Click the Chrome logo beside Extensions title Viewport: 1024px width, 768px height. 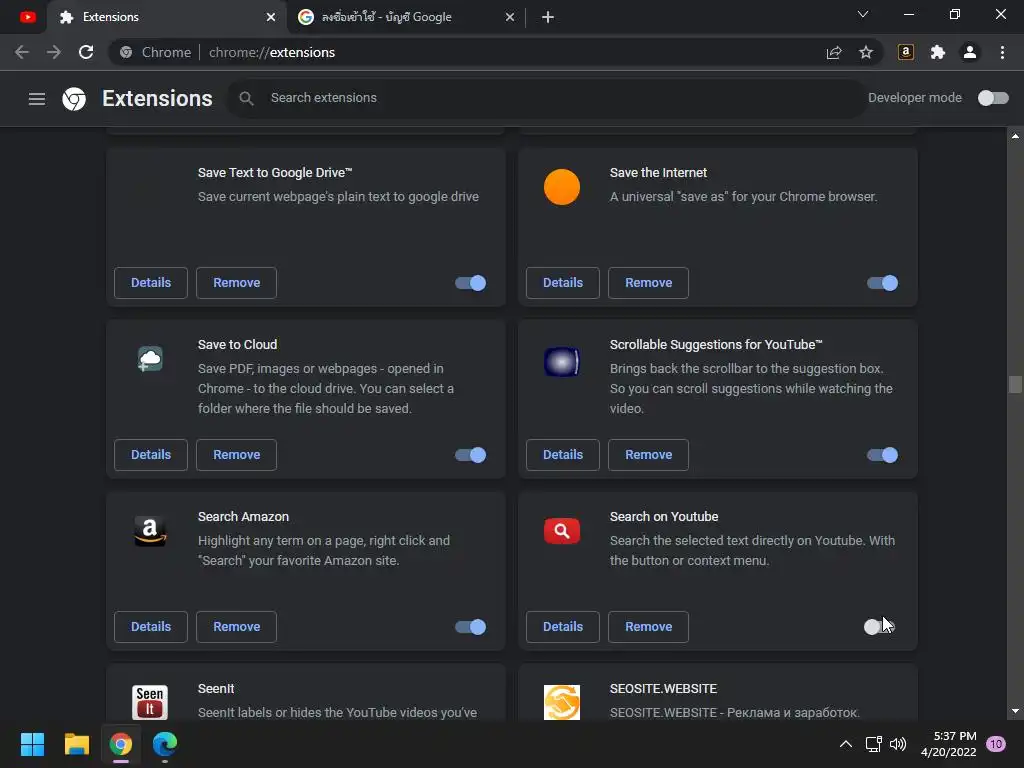coord(74,99)
